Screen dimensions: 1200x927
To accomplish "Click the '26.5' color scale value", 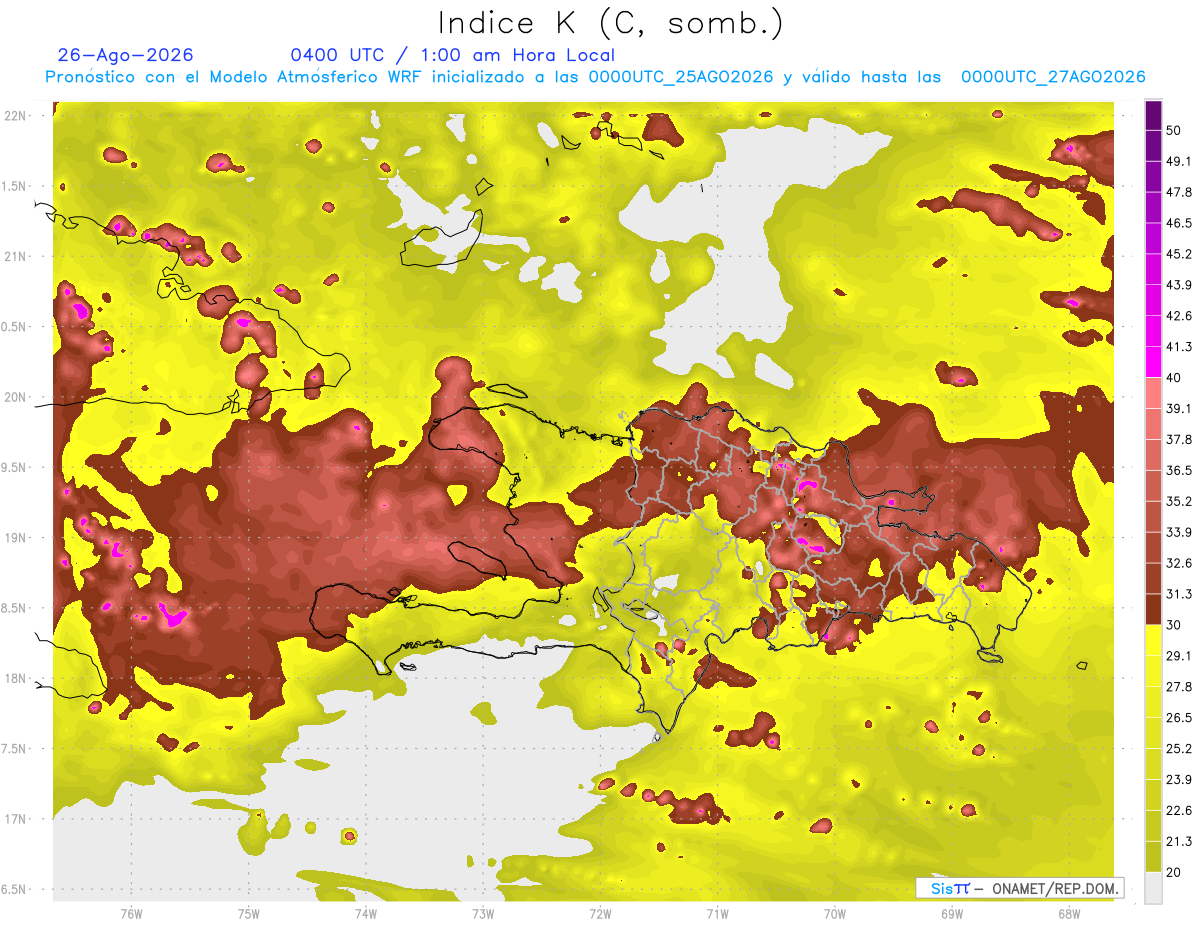I will click(x=1178, y=717).
